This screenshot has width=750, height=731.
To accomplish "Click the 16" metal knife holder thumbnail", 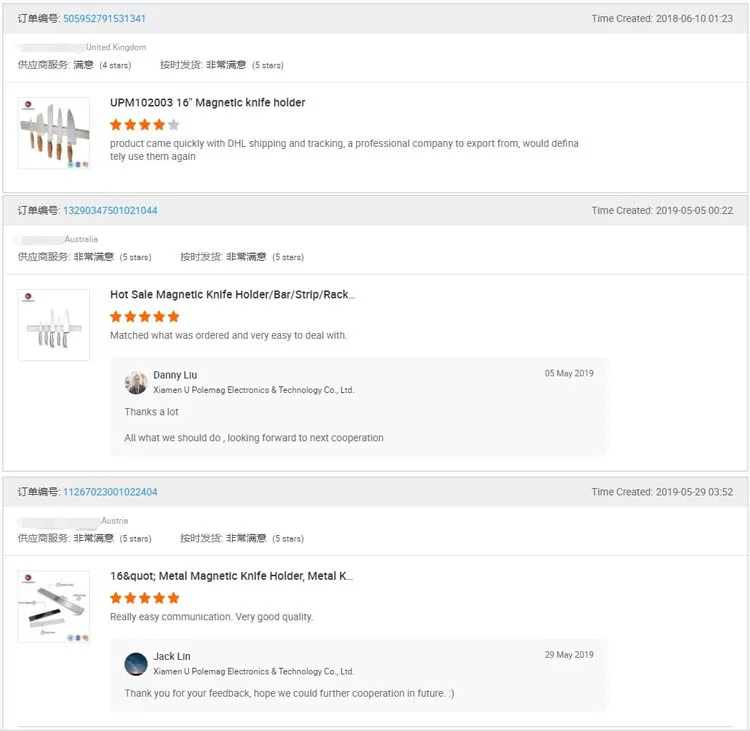I will point(54,606).
